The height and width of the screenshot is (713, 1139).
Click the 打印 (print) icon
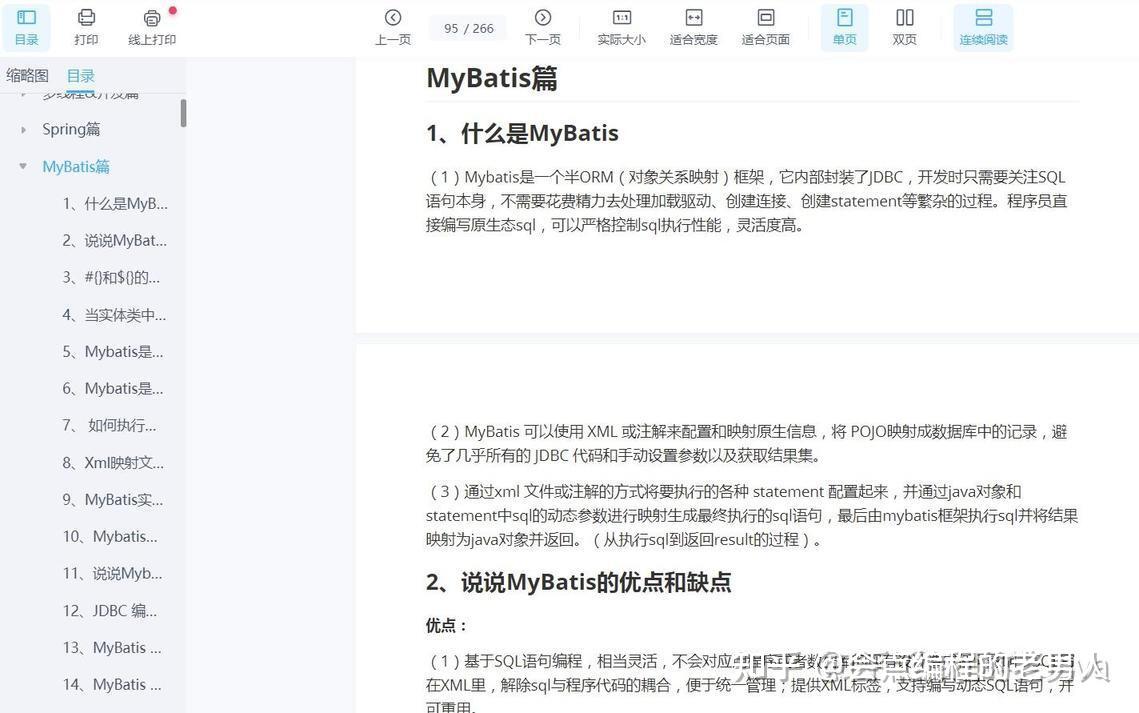tap(86, 26)
